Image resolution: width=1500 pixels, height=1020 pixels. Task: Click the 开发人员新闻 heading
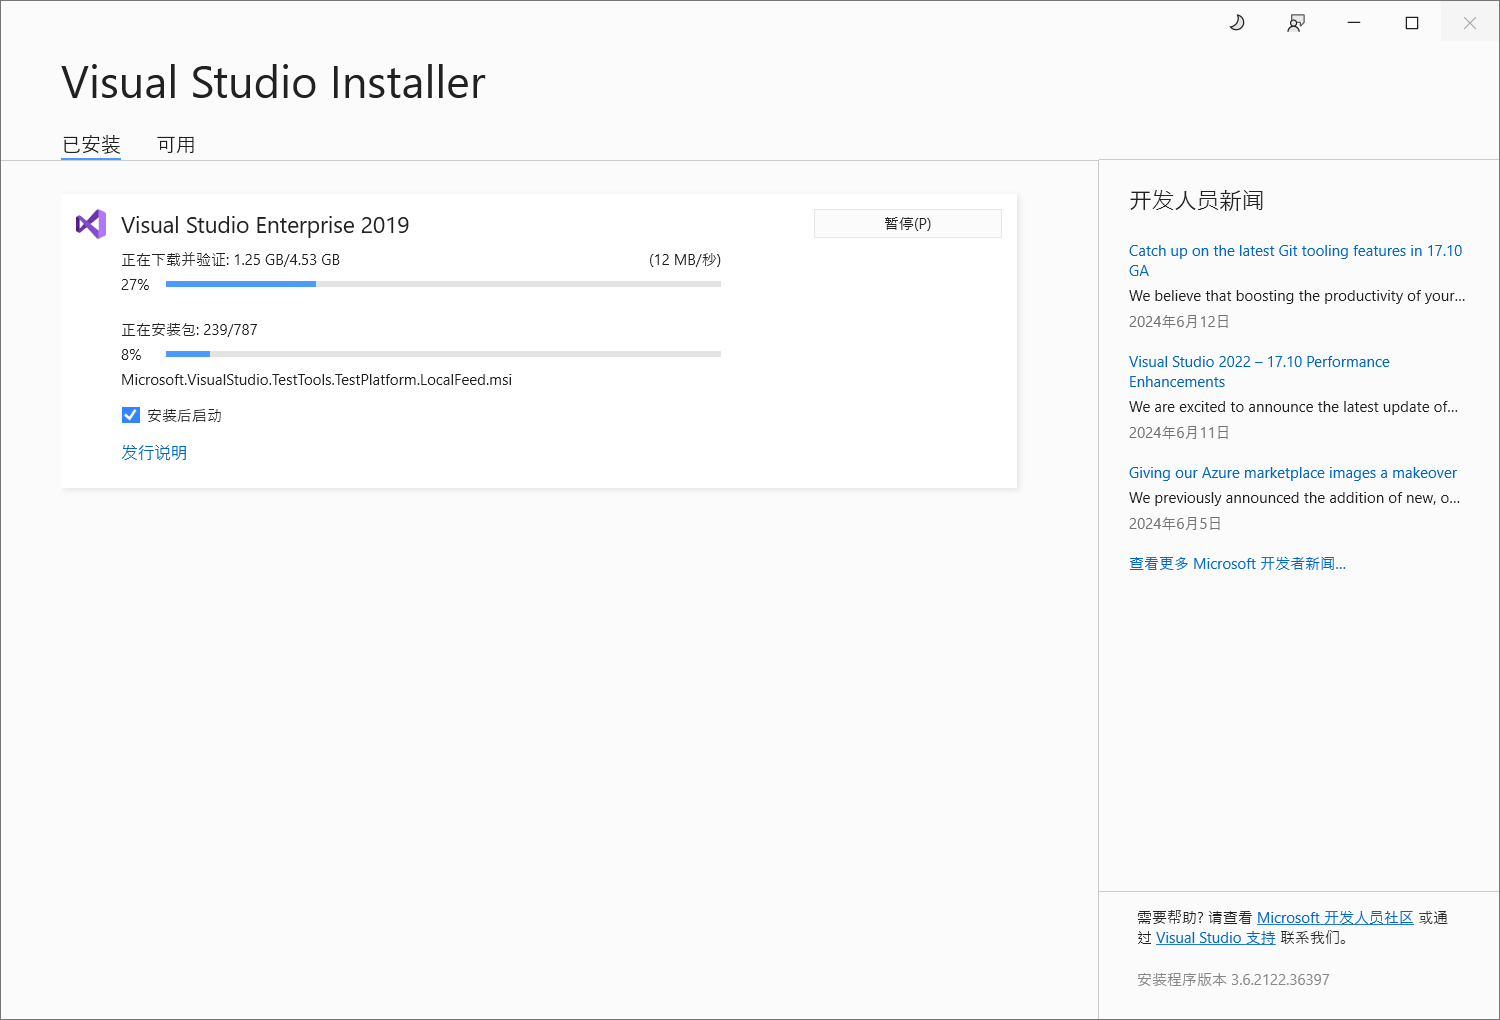tap(1196, 200)
